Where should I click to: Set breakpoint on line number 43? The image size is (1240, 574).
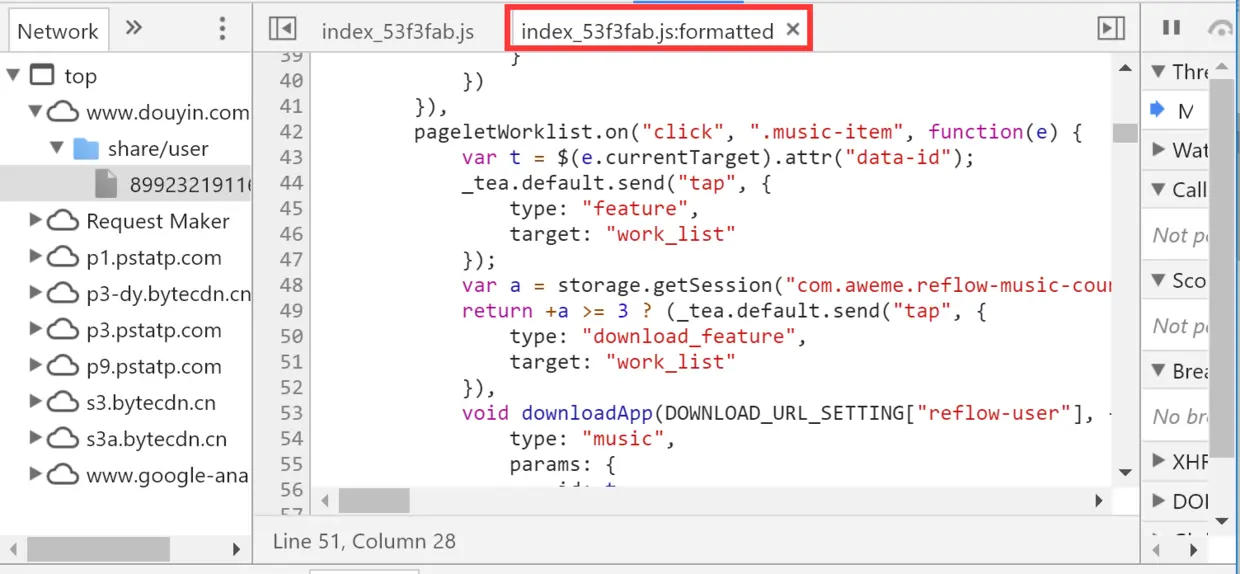291,157
